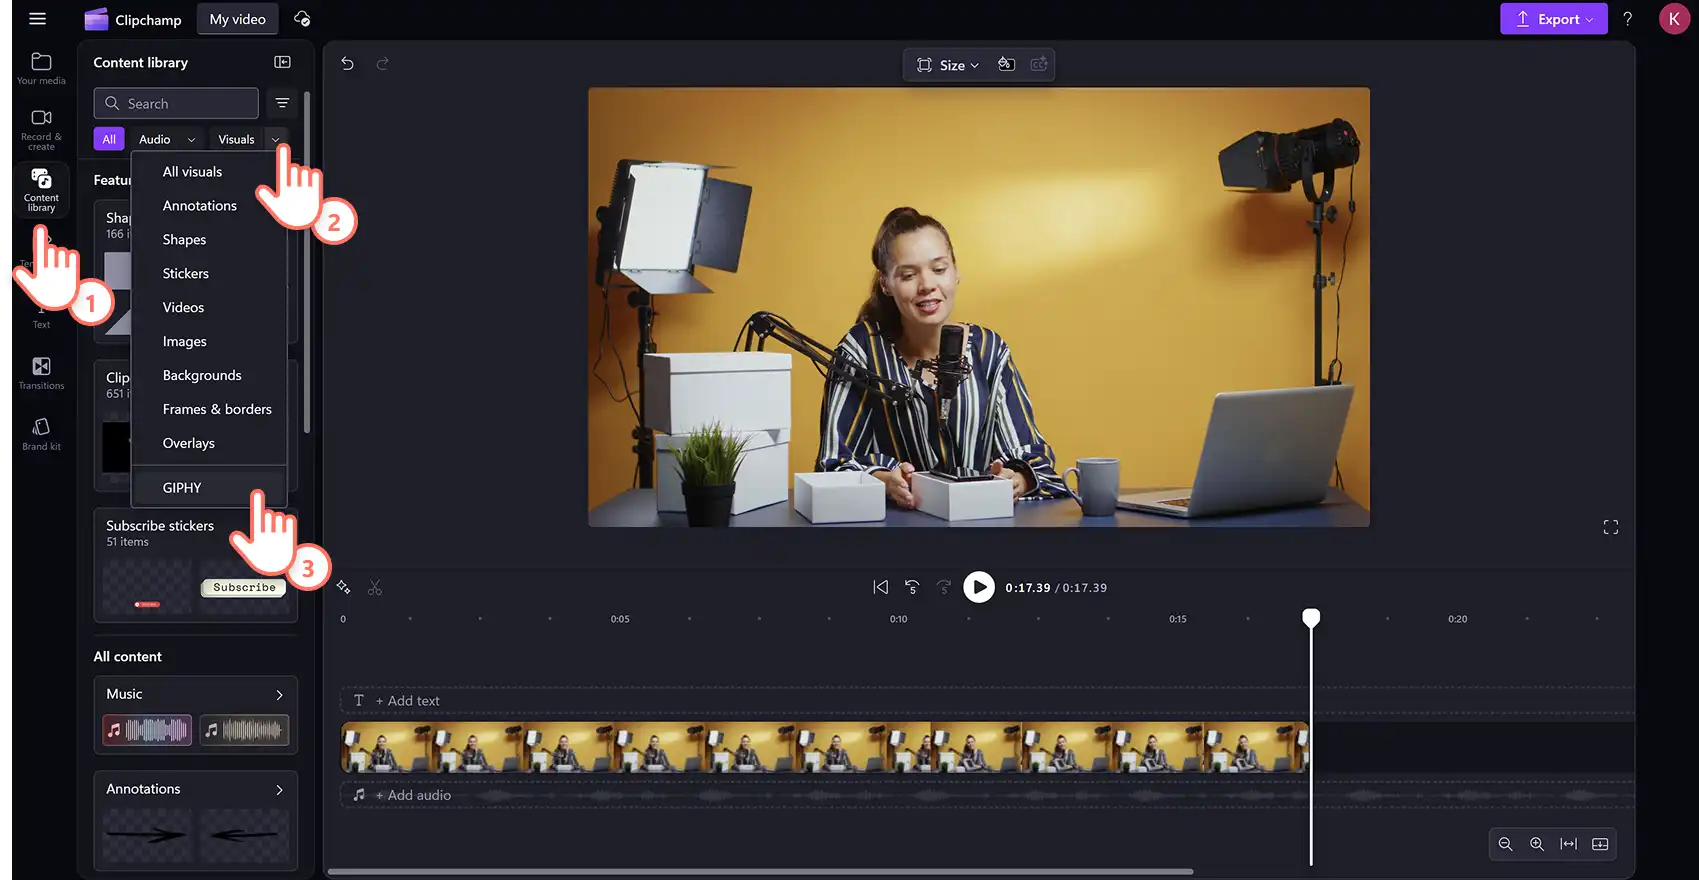Skip back to the start
The width and height of the screenshot is (1699, 880).
click(x=880, y=587)
